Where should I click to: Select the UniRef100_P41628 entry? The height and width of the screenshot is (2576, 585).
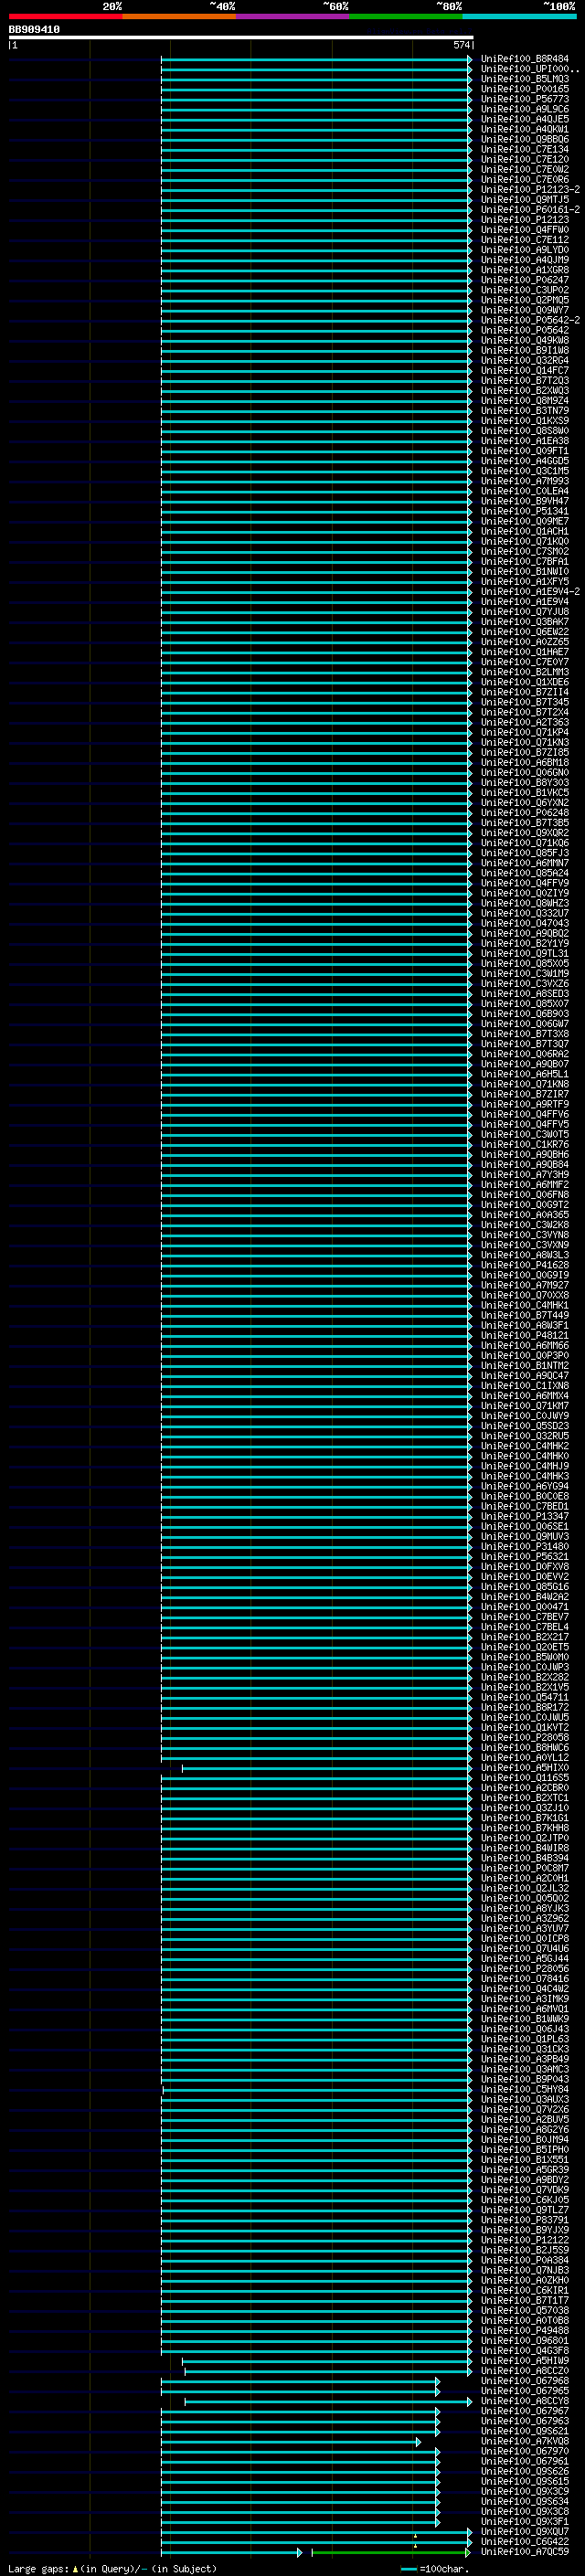(525, 1265)
